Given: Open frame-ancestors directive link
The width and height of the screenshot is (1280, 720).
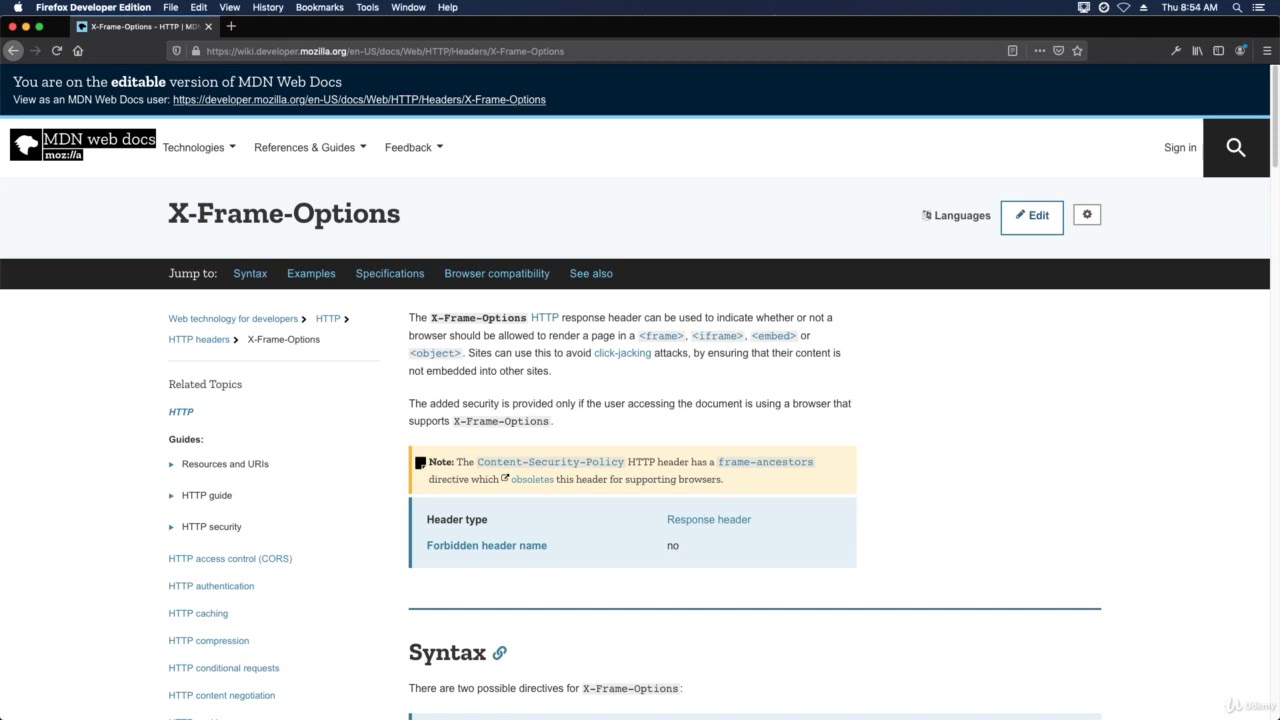Looking at the screenshot, I should (x=766, y=462).
